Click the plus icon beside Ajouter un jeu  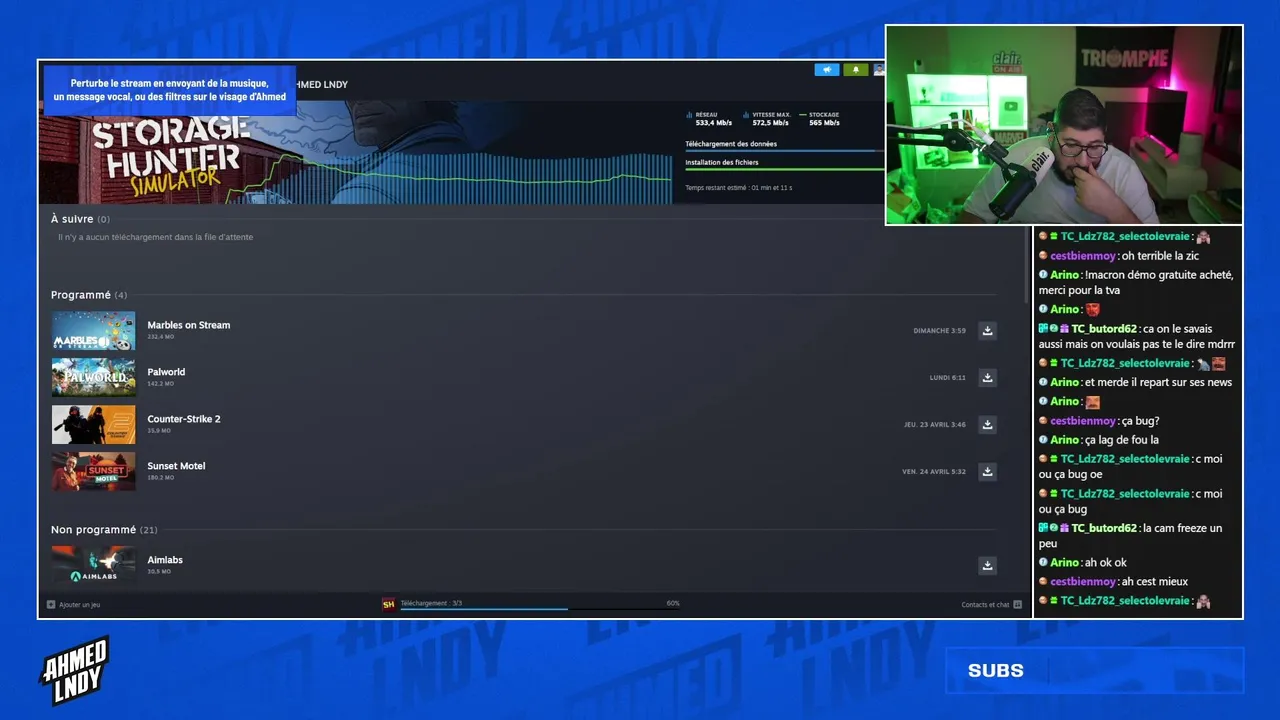pyautogui.click(x=51, y=604)
